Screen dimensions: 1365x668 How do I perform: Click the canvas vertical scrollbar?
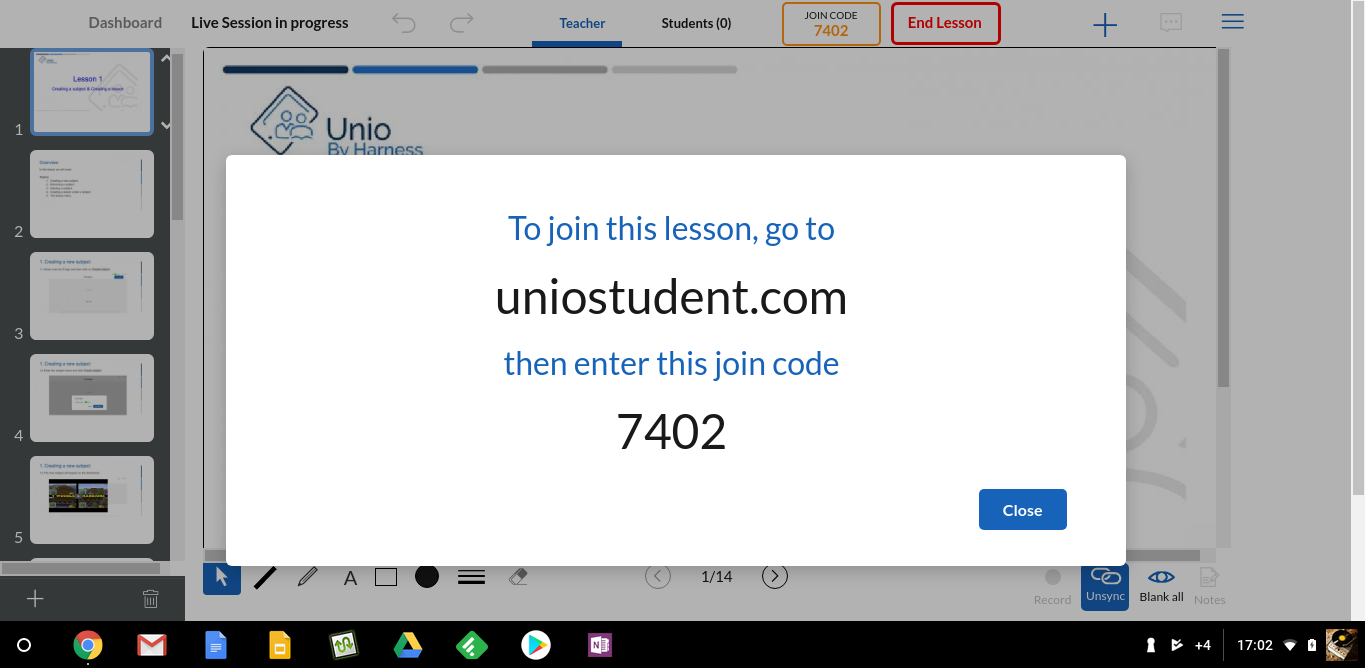point(1222,220)
